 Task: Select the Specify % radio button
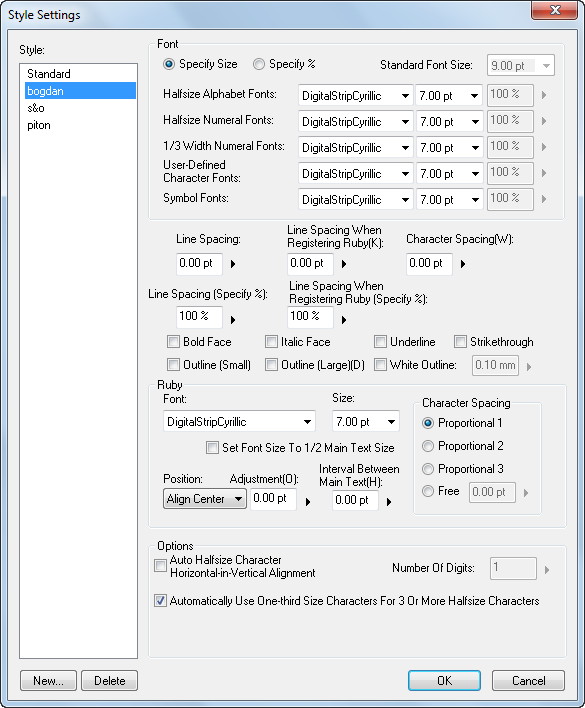pos(259,64)
